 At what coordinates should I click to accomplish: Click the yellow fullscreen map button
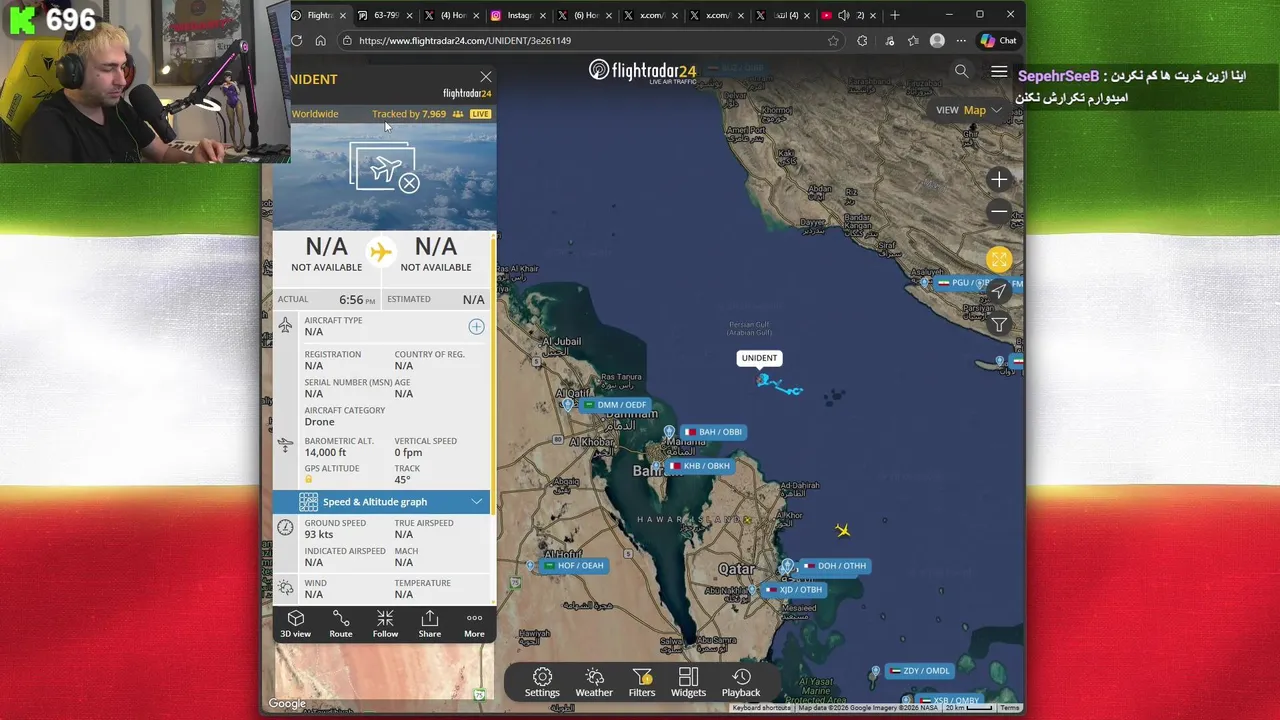coord(999,260)
